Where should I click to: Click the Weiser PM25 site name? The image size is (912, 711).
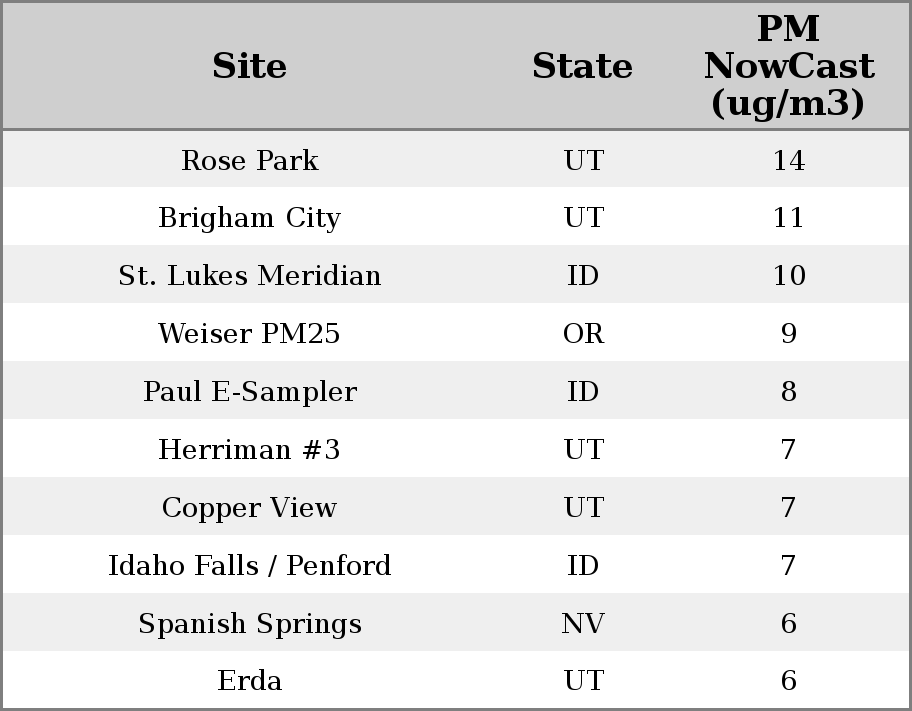tap(249, 334)
